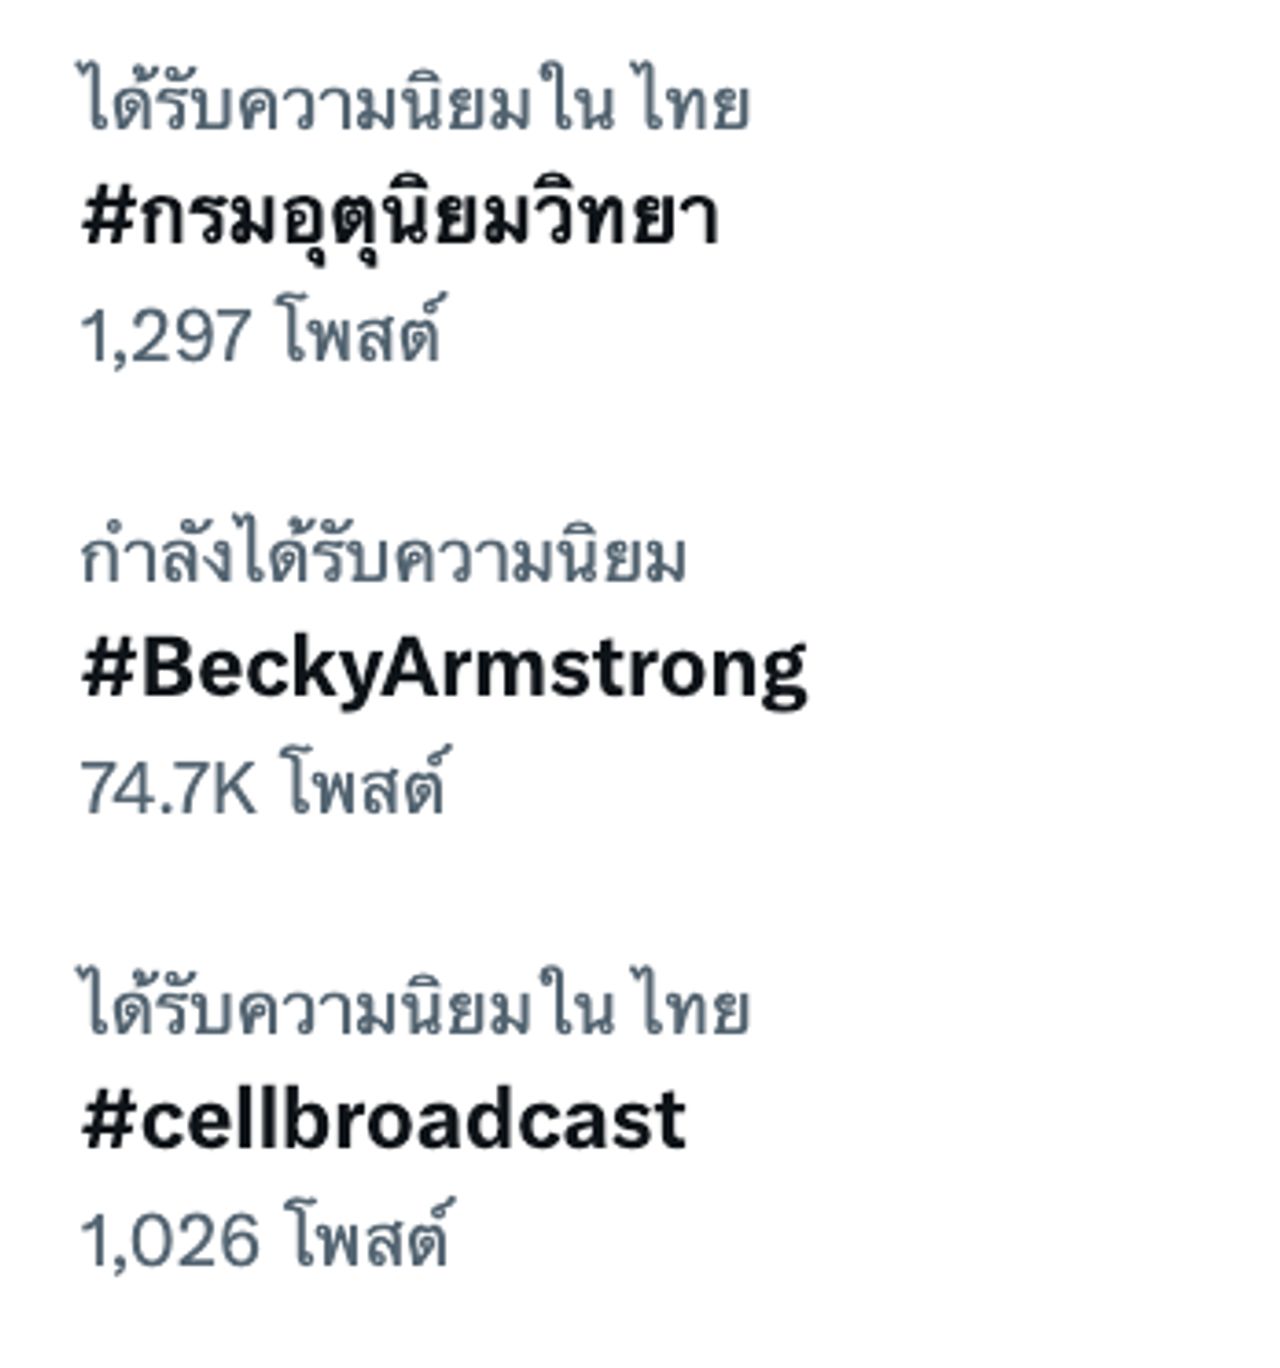Click the # symbol of #กรมอุตุนิยมวิทยา

tap(107, 218)
